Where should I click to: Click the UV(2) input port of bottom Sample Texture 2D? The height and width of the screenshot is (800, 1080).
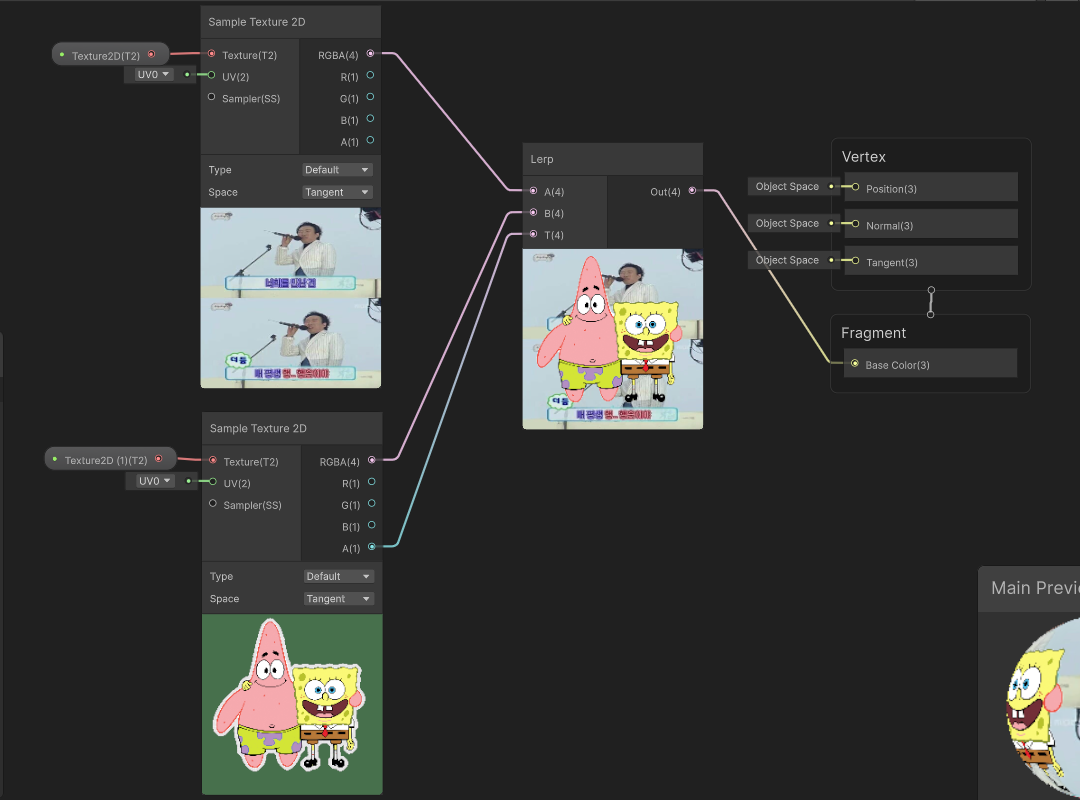click(x=213, y=482)
